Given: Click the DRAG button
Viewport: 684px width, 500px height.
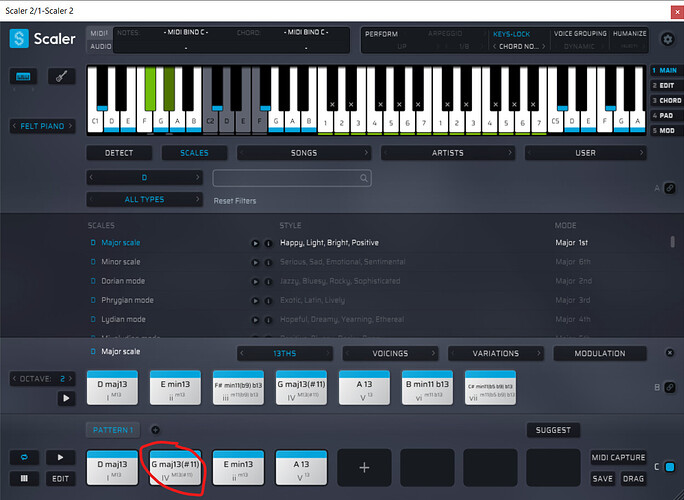Looking at the screenshot, I should point(633,479).
